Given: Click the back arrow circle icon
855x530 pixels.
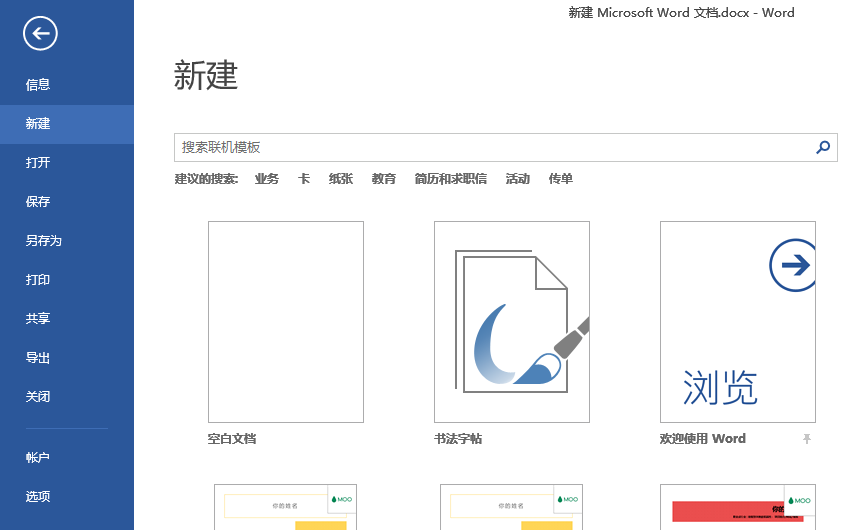Looking at the screenshot, I should point(40,34).
